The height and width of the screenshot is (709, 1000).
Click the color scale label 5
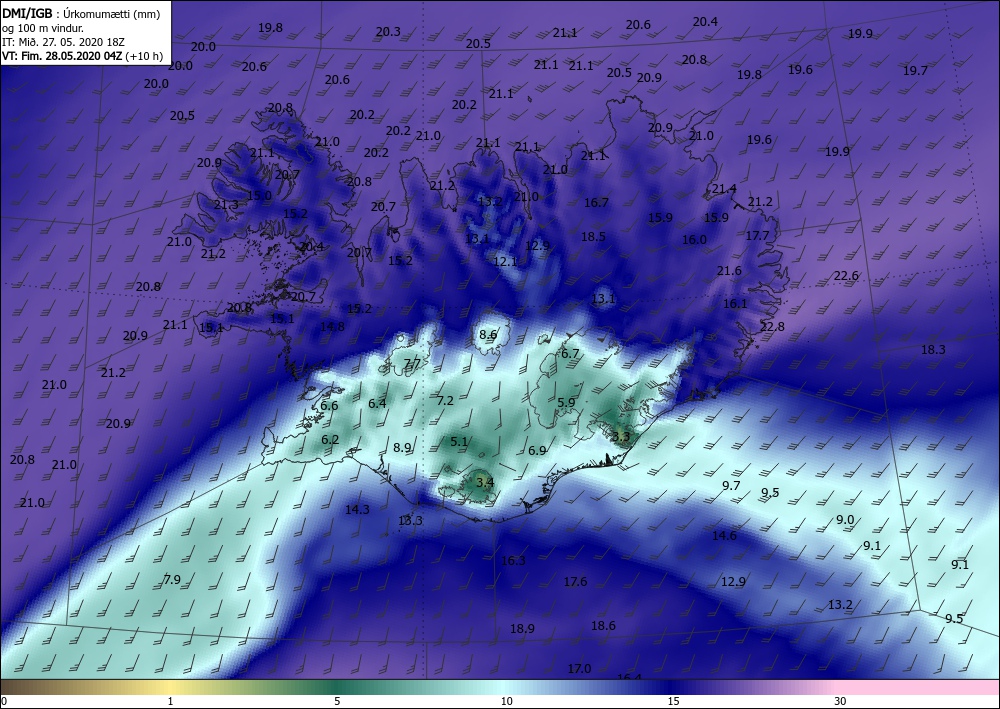coord(337,701)
